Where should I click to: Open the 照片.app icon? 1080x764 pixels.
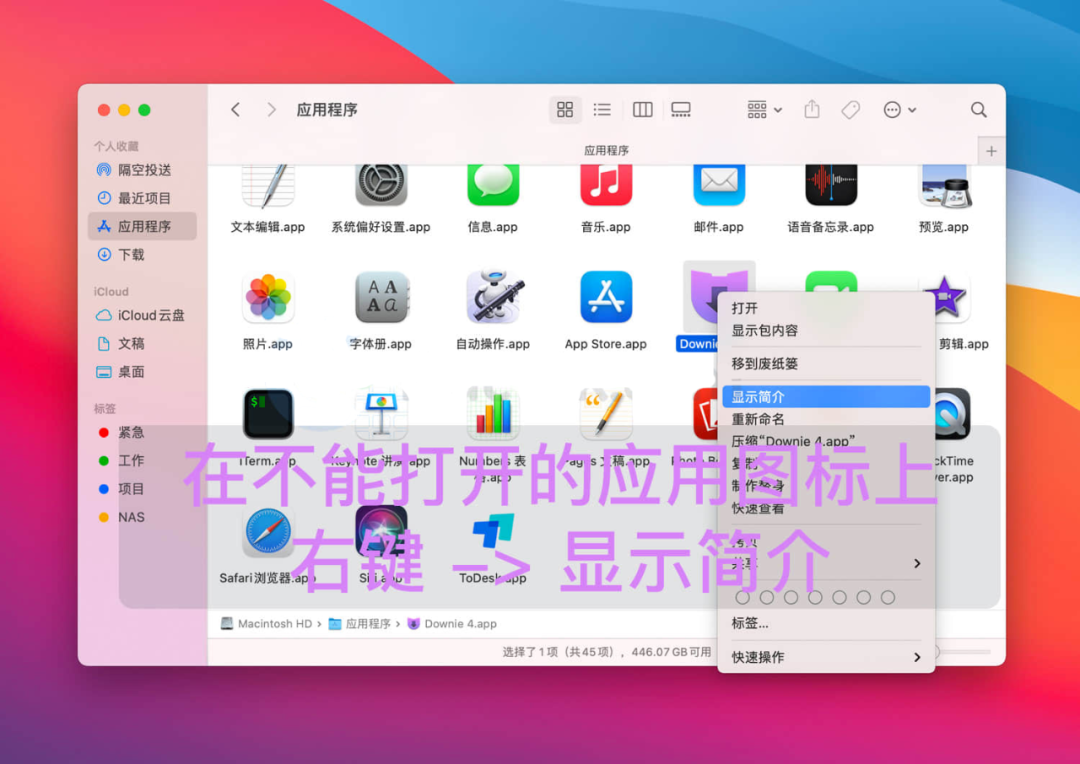coord(268,297)
